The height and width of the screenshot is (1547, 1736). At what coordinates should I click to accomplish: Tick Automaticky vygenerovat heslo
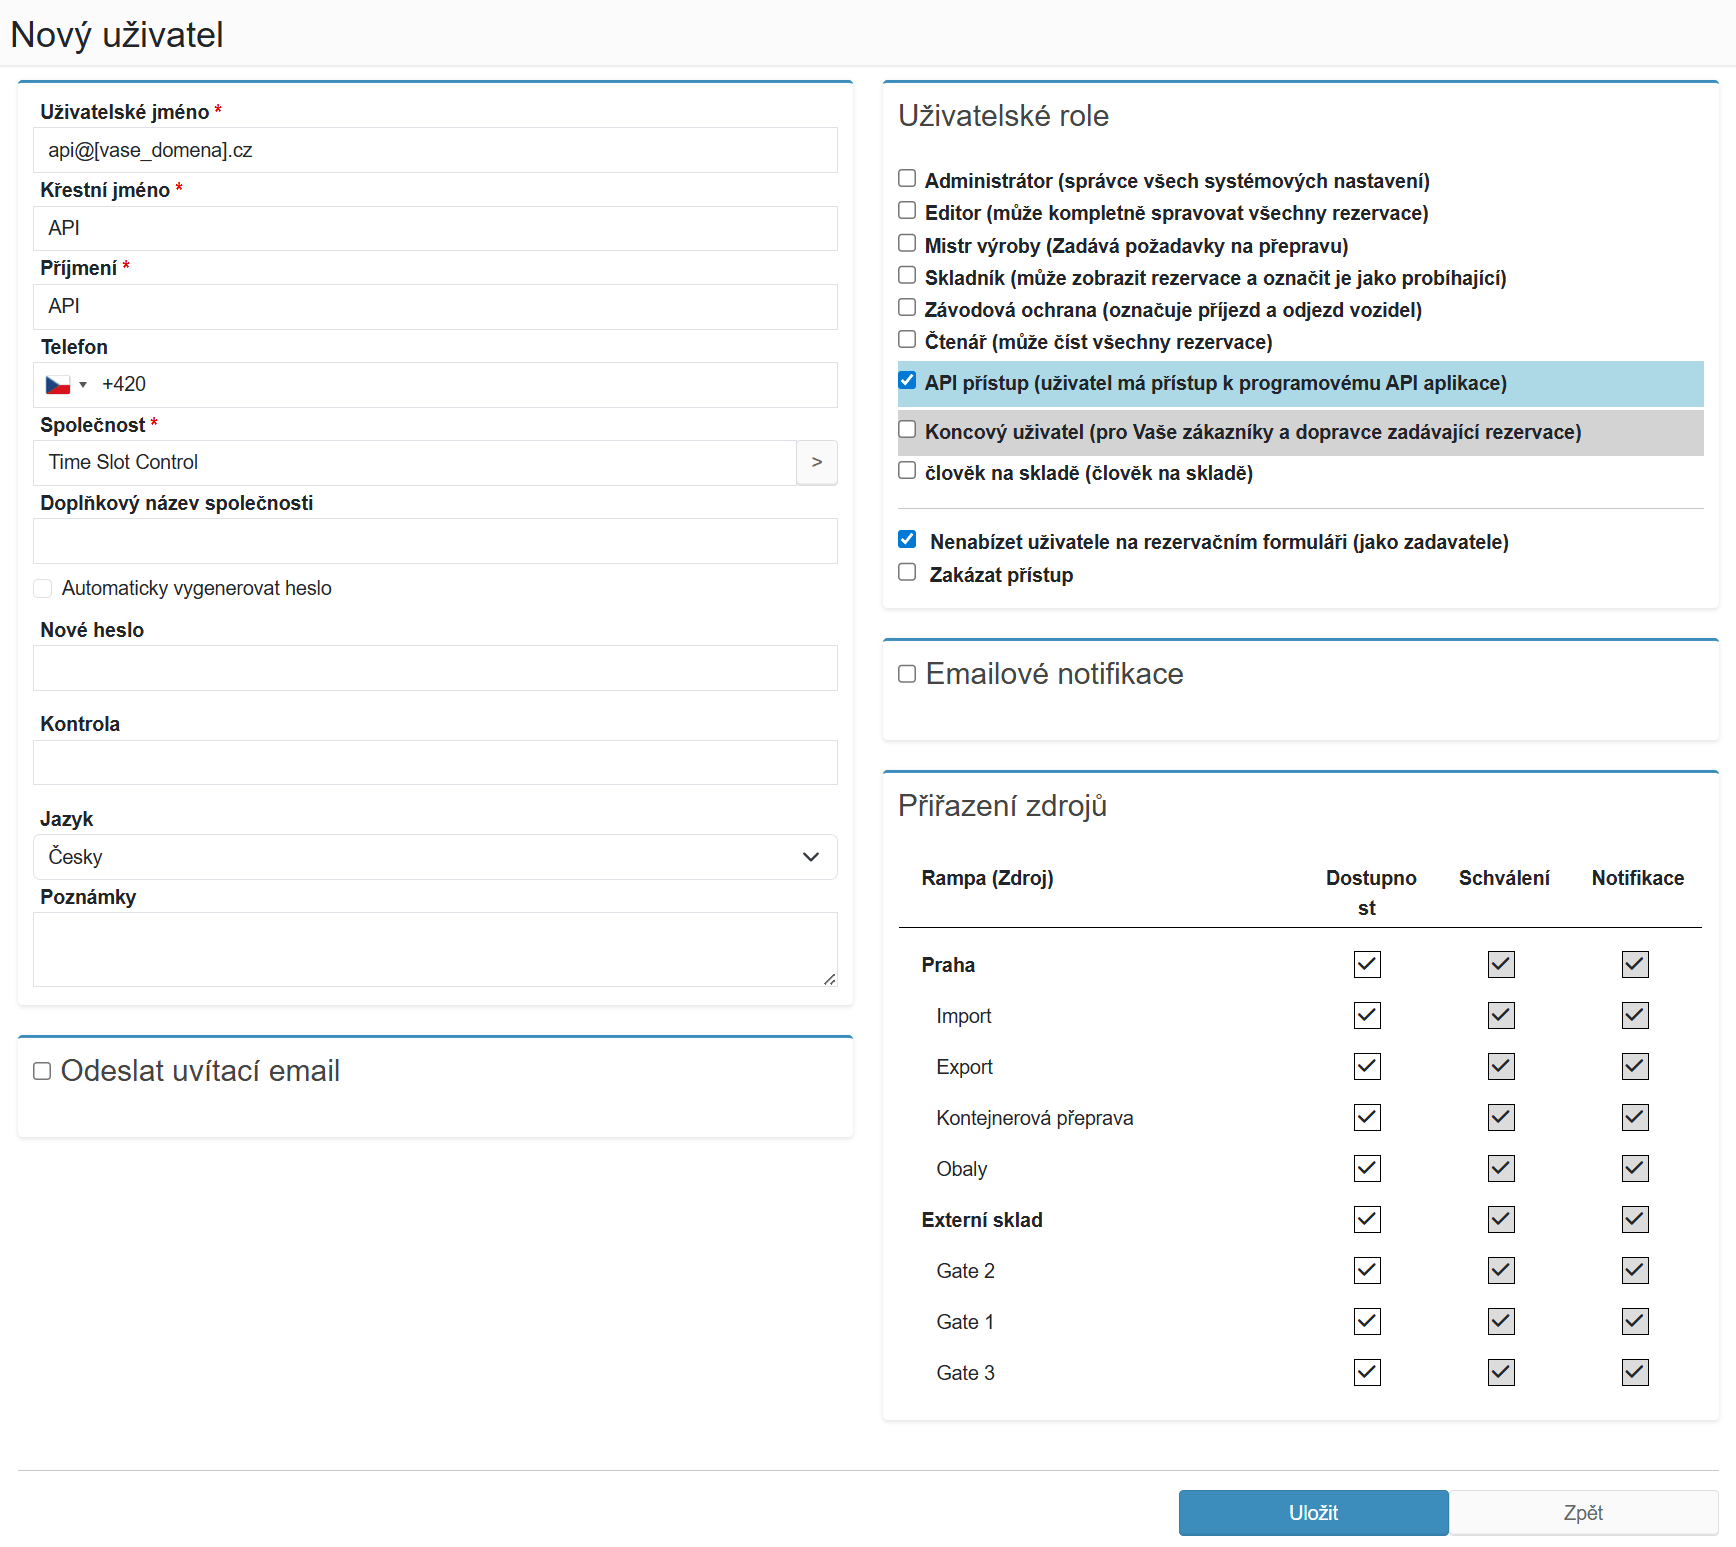coord(43,588)
